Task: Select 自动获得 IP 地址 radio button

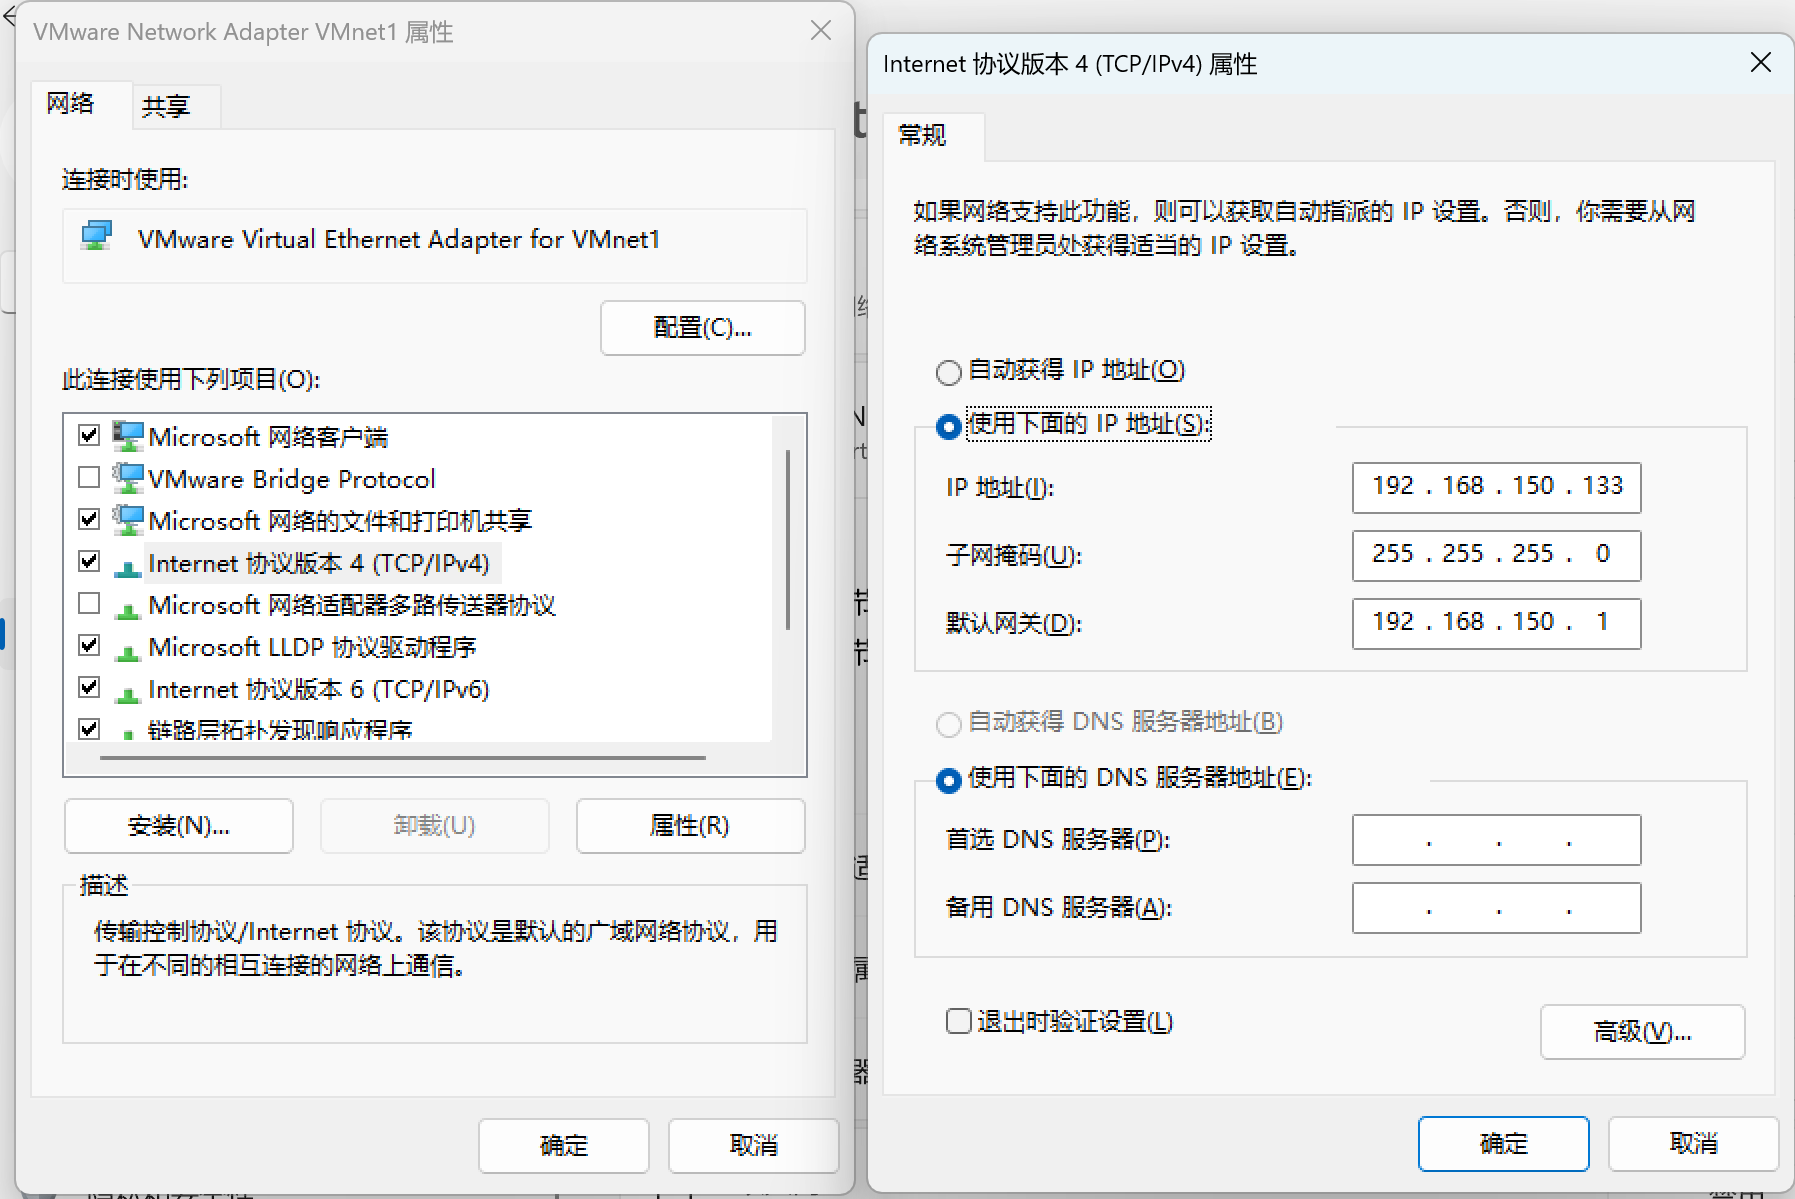Action: click(x=948, y=373)
